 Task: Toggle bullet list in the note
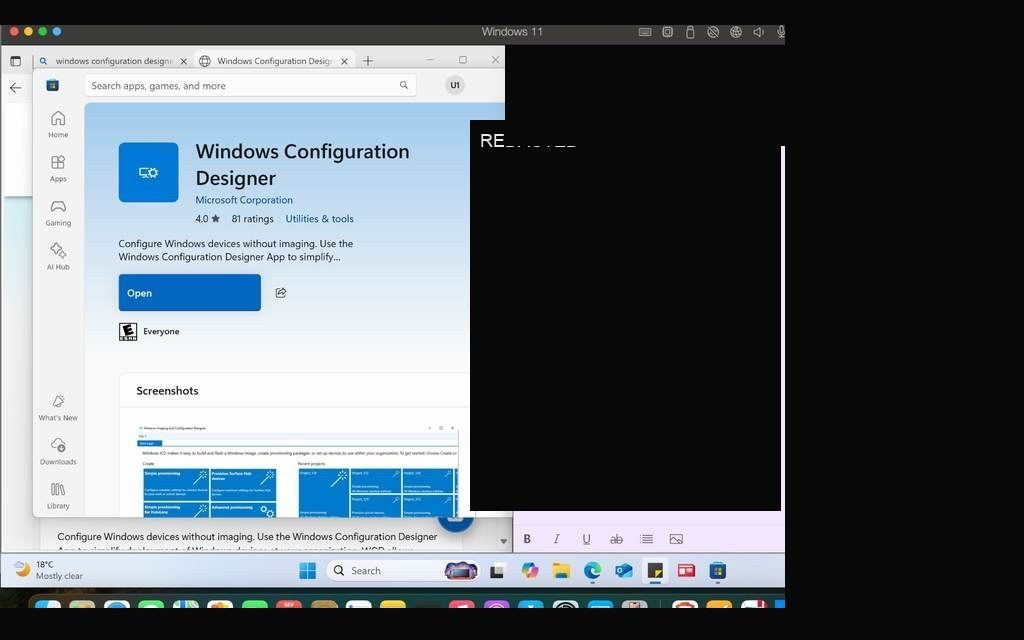647,539
